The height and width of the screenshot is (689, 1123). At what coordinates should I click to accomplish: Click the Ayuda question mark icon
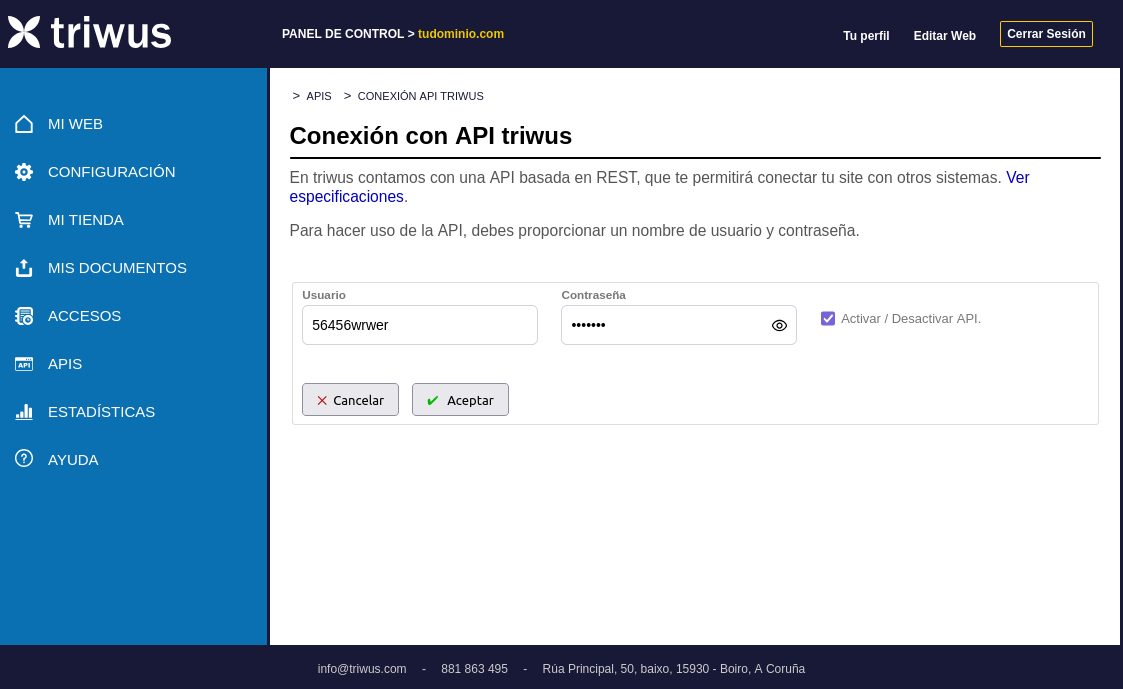[24, 458]
